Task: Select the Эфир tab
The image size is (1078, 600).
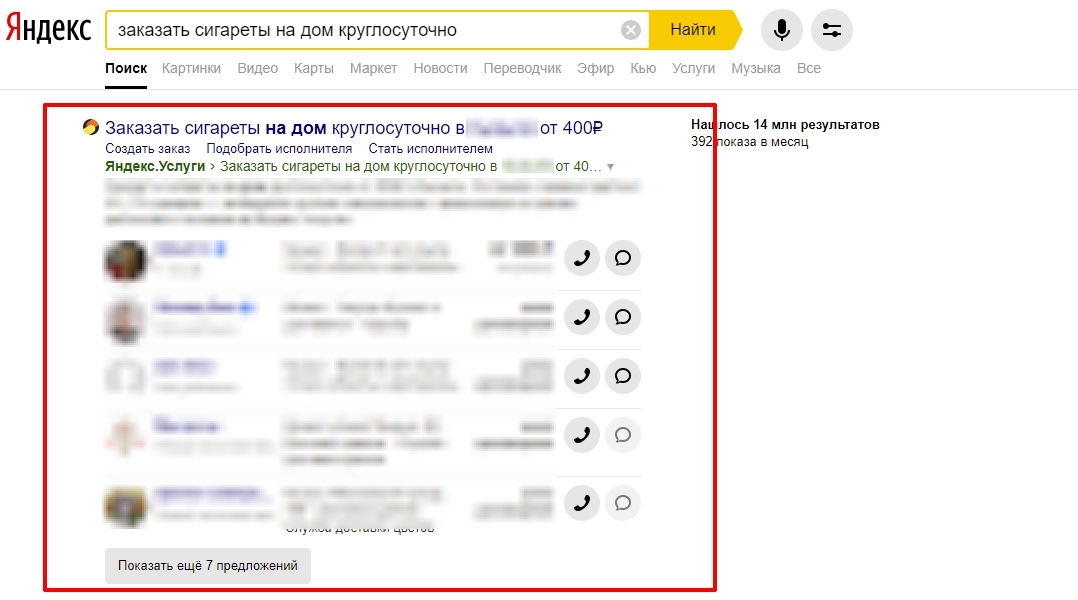Action: click(595, 68)
